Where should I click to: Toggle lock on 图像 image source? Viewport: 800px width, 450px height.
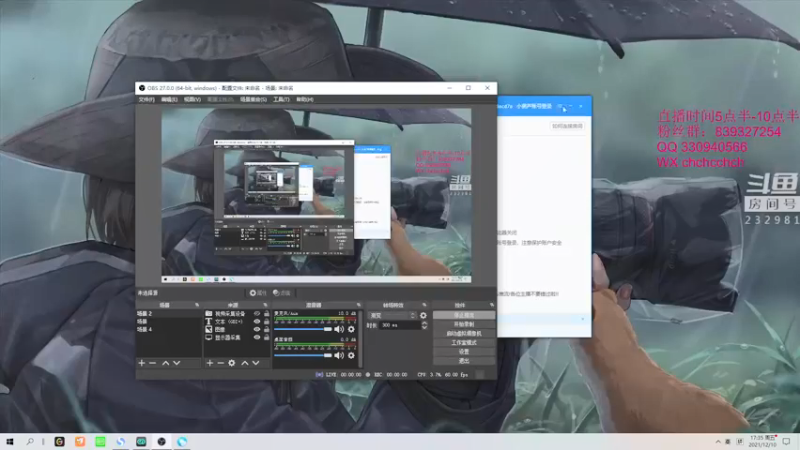point(266,330)
